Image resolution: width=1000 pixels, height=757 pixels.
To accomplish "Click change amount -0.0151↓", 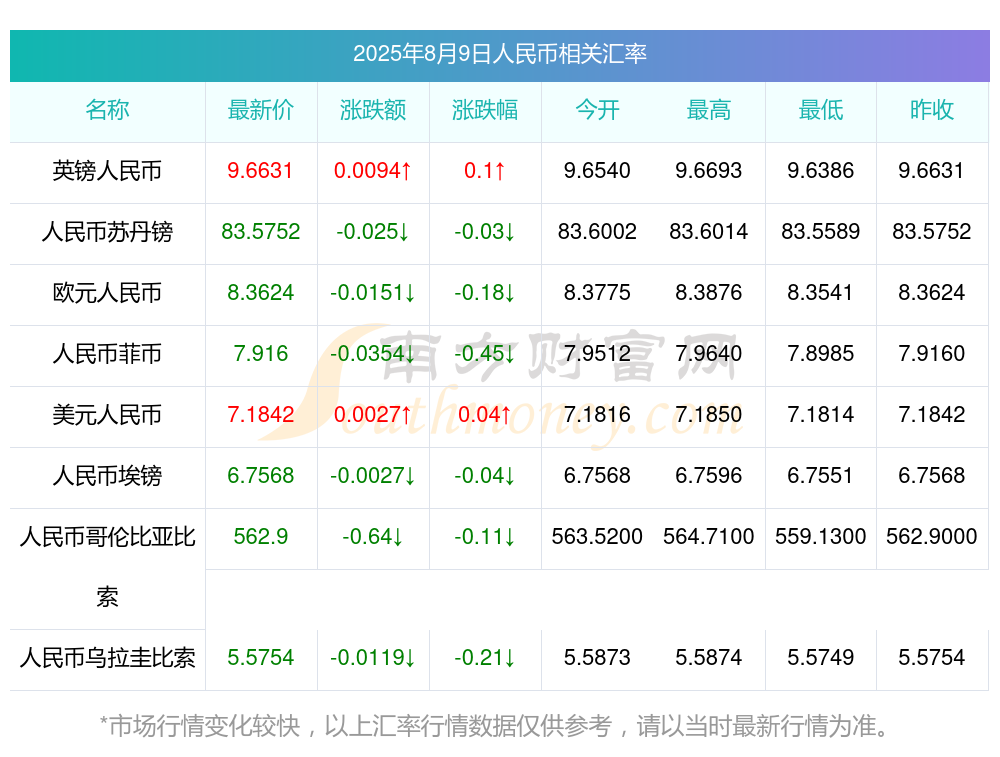I will 373,293.
